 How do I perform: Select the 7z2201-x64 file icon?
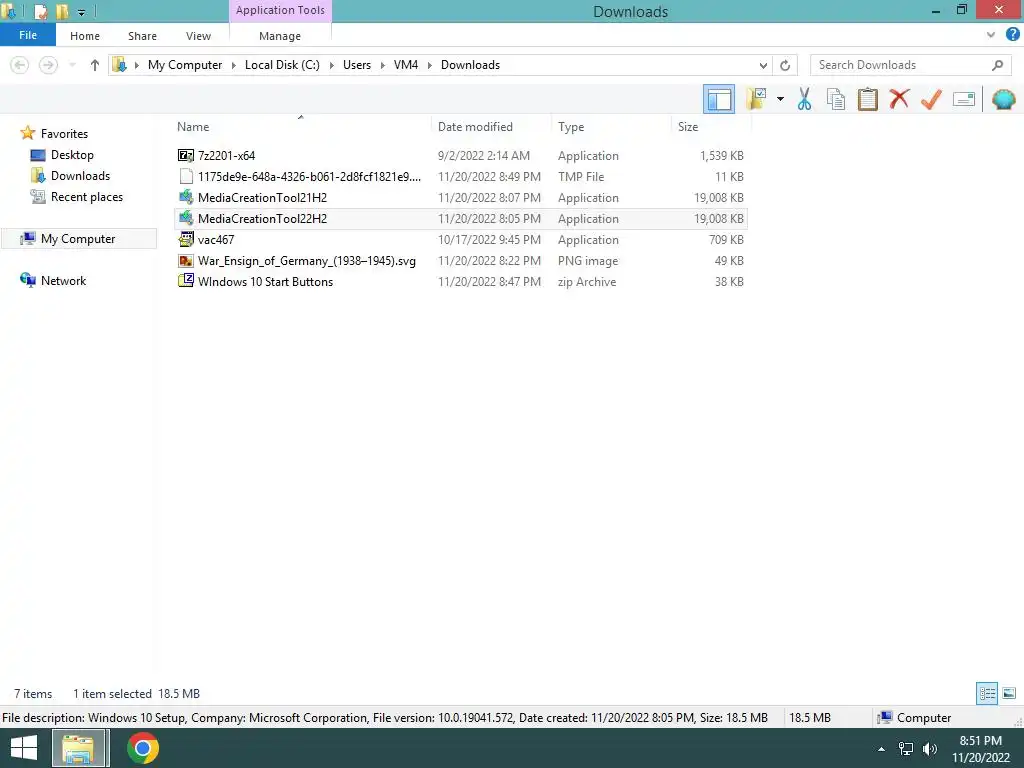coord(186,155)
